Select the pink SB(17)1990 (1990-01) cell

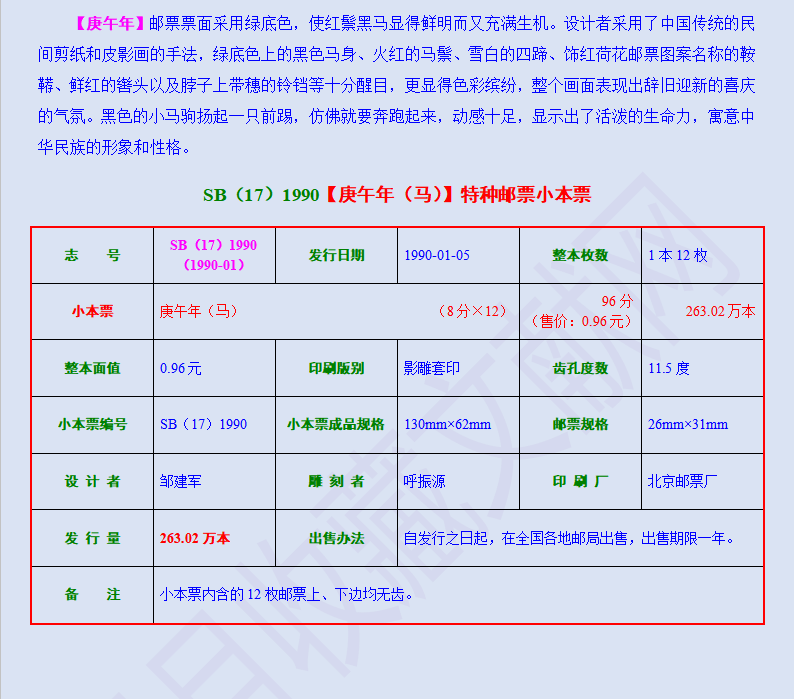pyautogui.click(x=214, y=255)
